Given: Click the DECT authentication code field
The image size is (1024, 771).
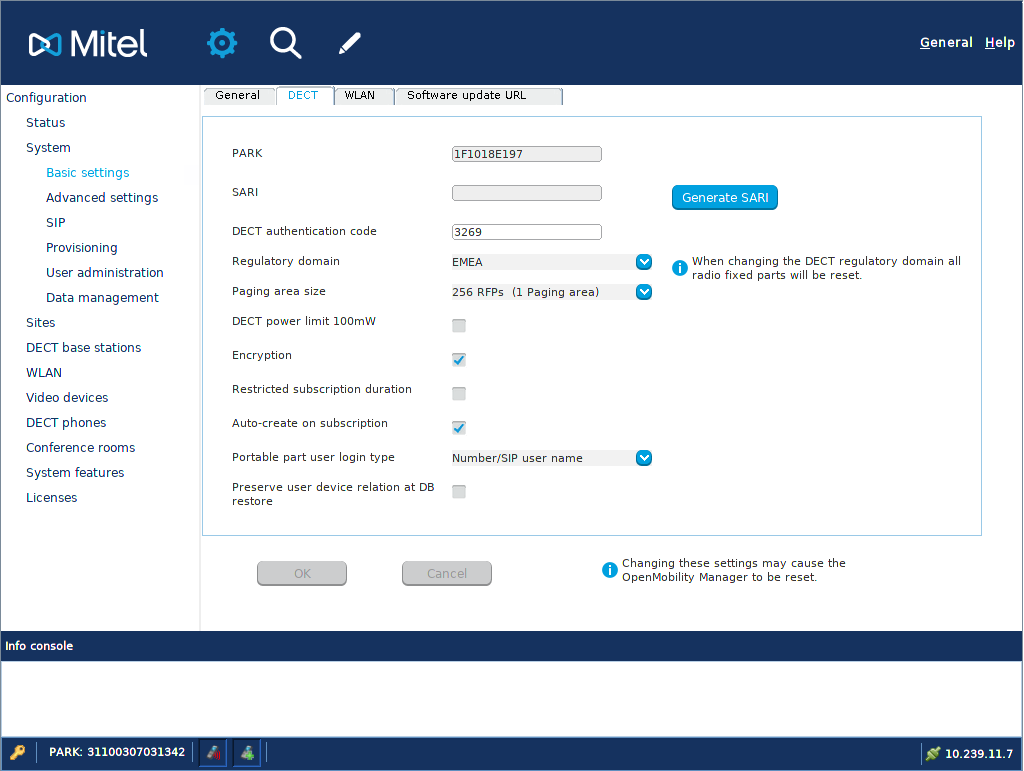Looking at the screenshot, I should (526, 232).
